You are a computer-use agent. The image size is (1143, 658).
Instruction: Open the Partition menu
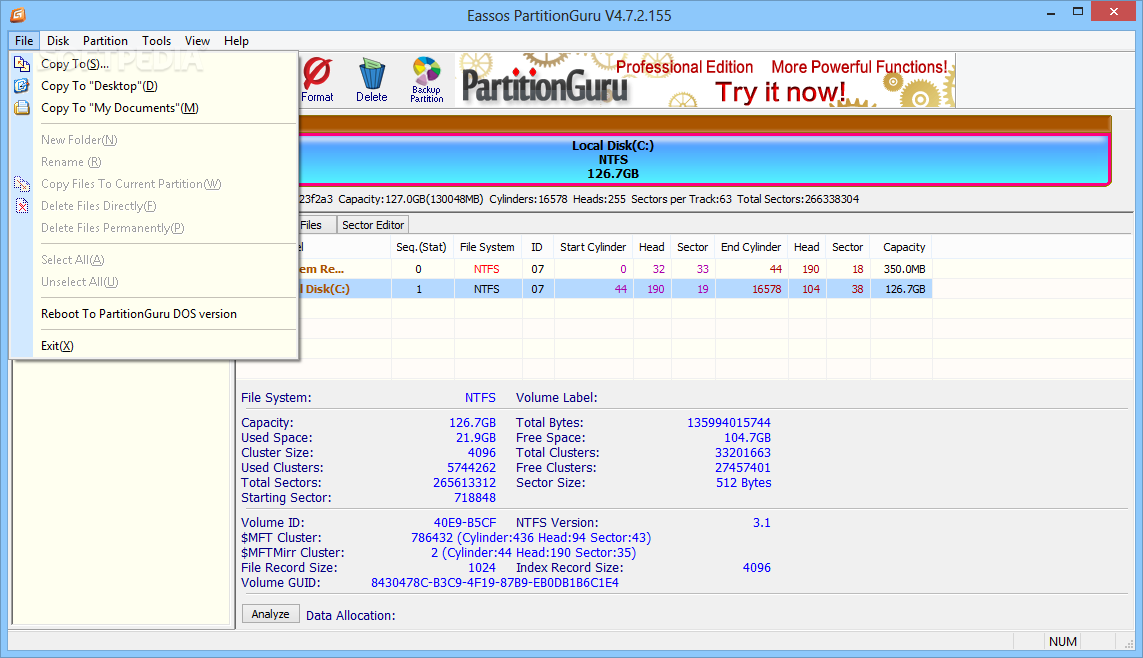[105, 41]
